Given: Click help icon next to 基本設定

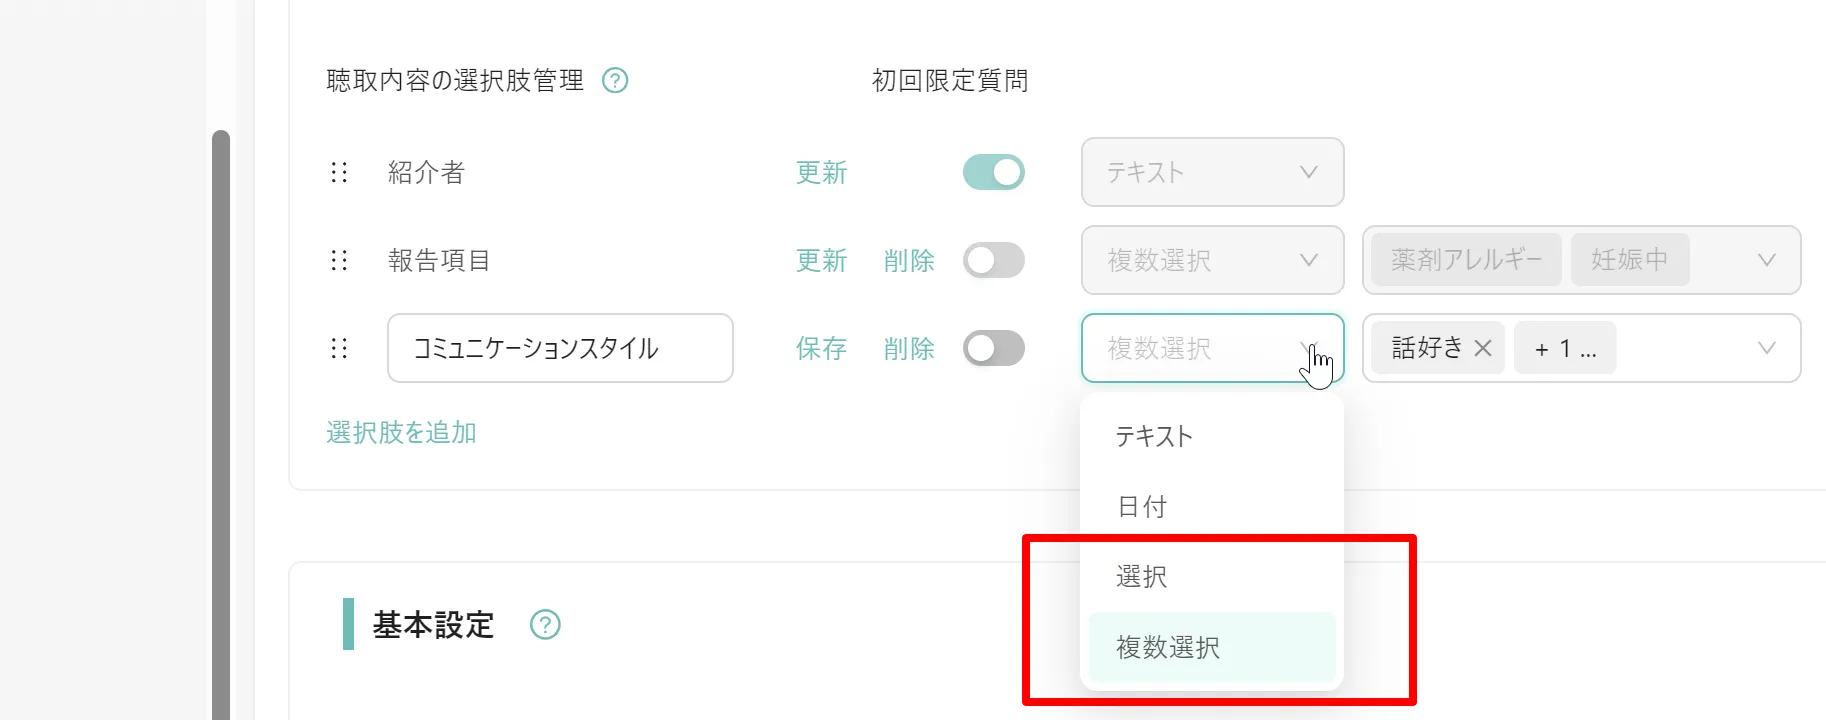Looking at the screenshot, I should 545,625.
